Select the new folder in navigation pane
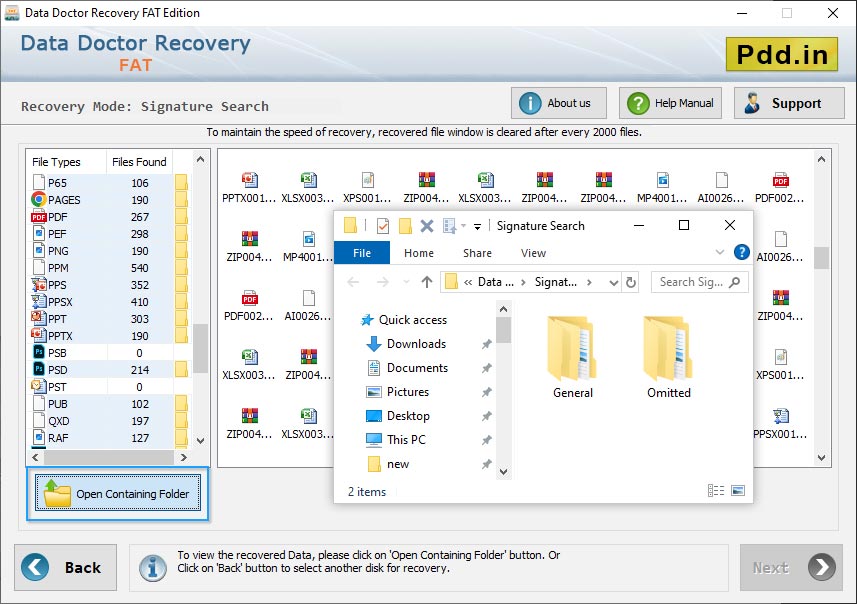The height and width of the screenshot is (604, 857). 389,464
